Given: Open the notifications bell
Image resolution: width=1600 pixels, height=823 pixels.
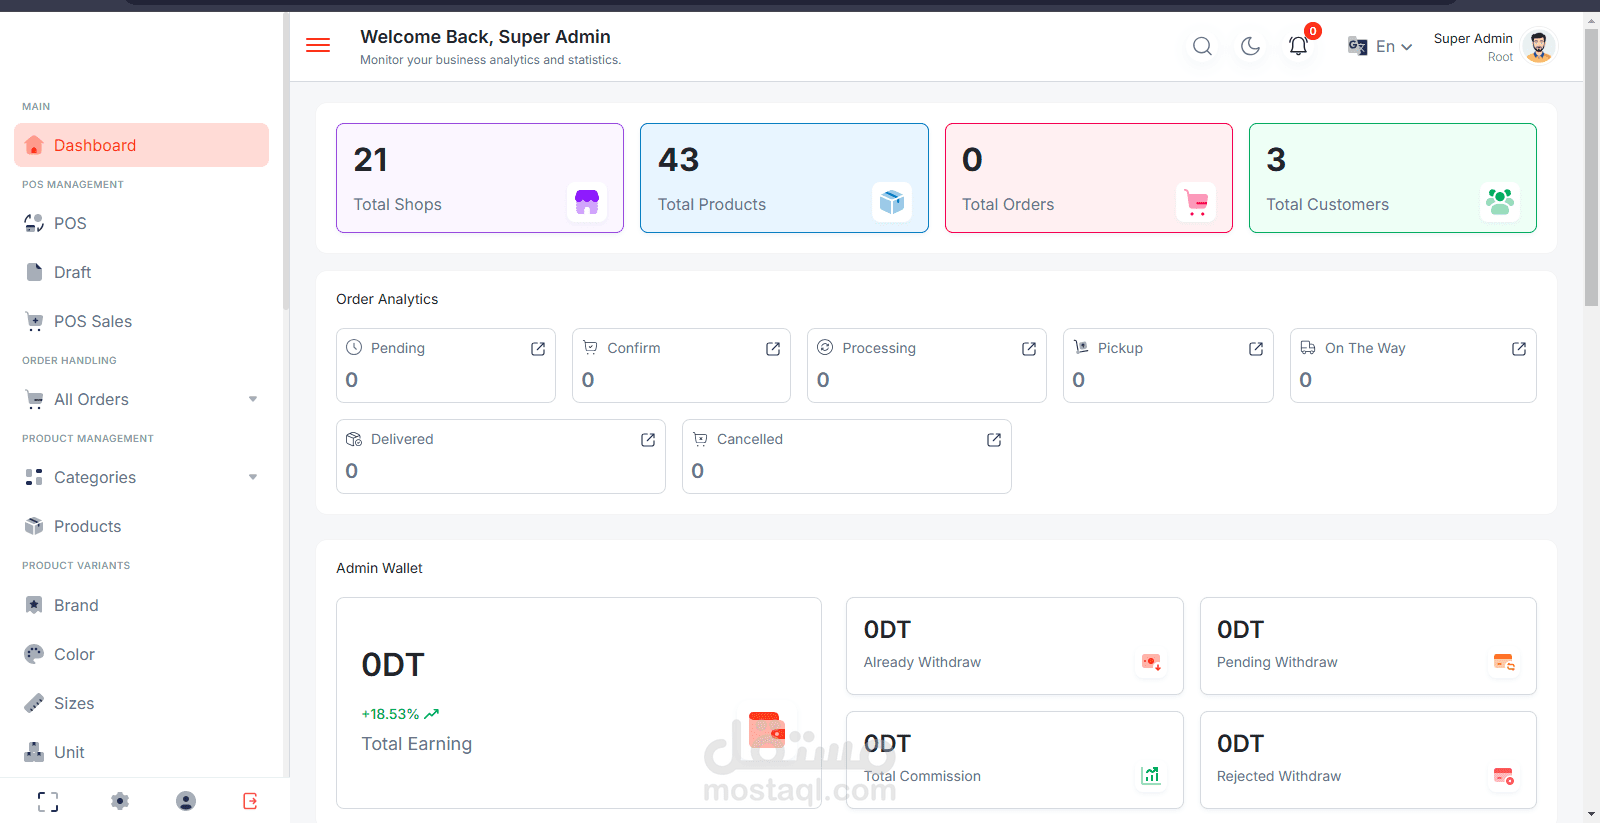Looking at the screenshot, I should (x=1298, y=46).
